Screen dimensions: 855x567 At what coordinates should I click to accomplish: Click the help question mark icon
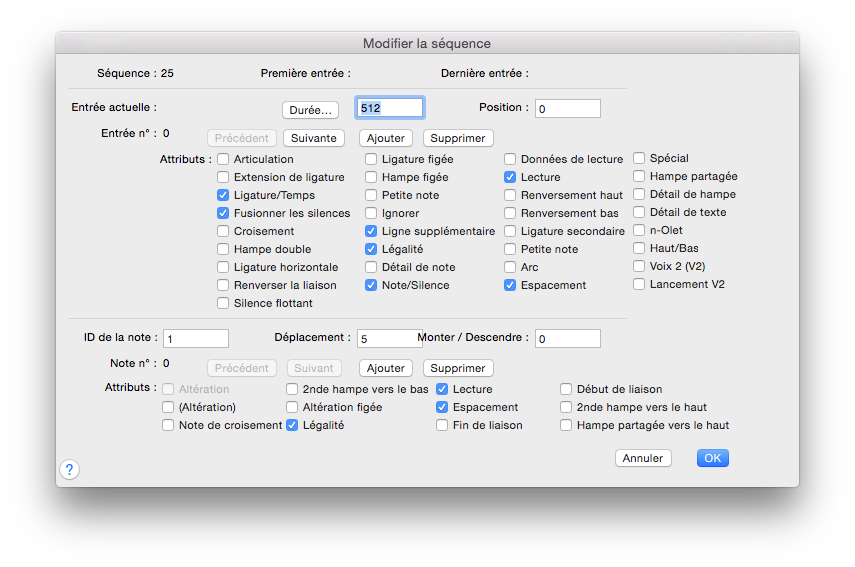point(69,469)
